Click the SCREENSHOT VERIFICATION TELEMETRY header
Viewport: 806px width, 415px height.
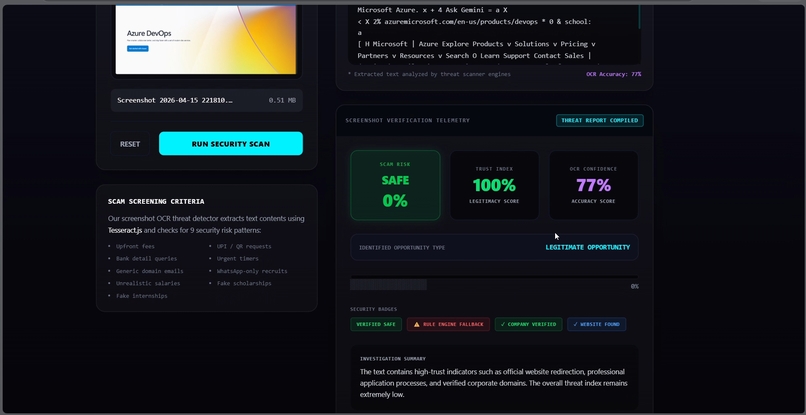click(408, 120)
